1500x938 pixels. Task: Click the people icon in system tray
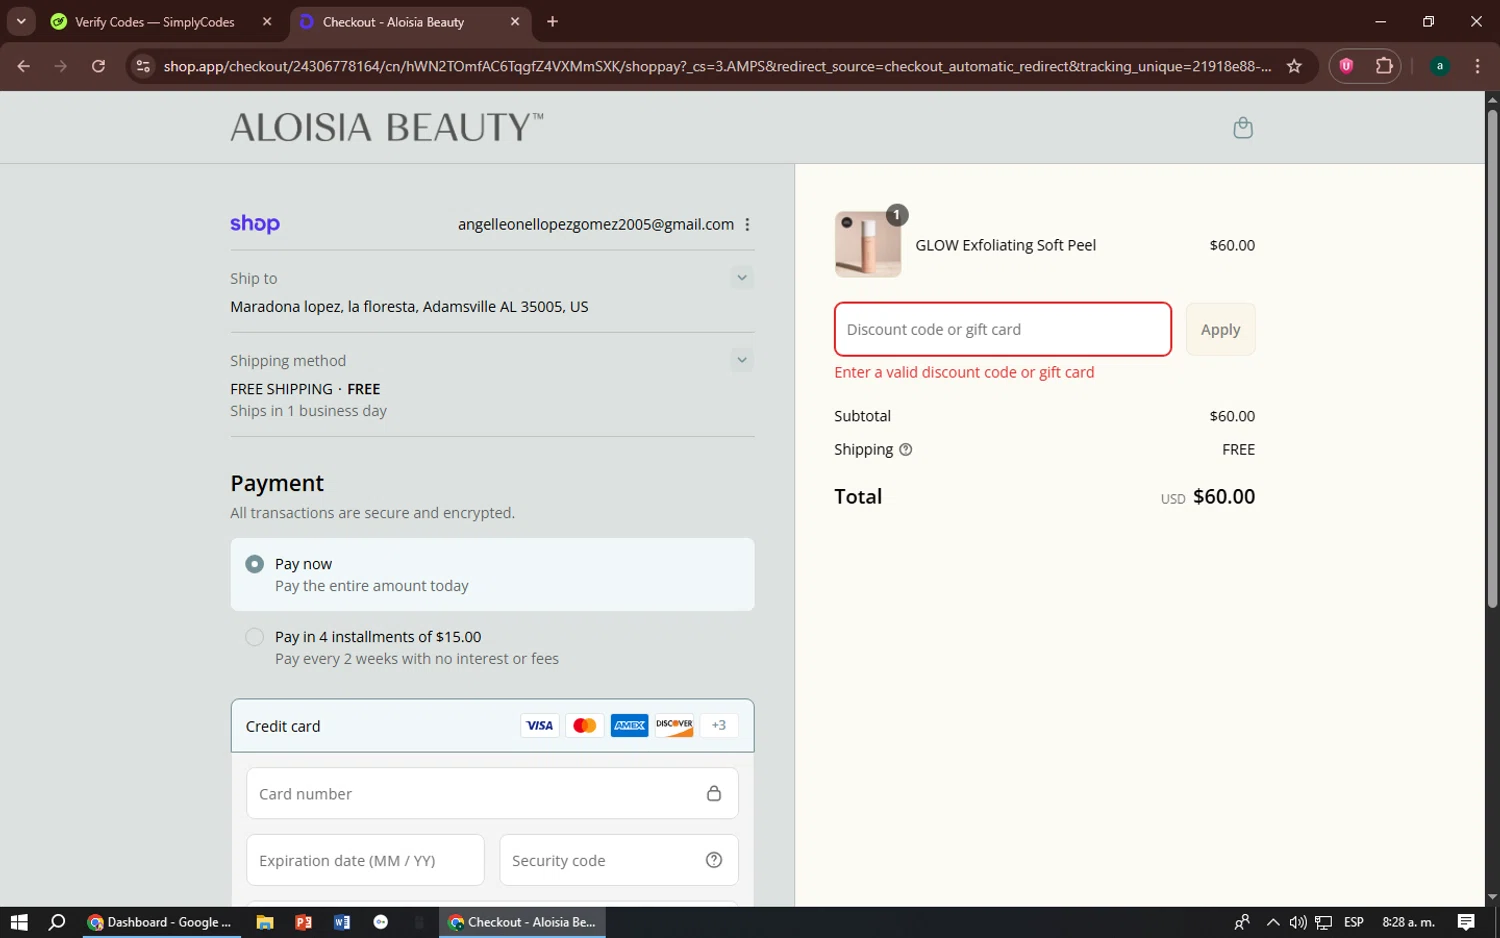click(1242, 922)
